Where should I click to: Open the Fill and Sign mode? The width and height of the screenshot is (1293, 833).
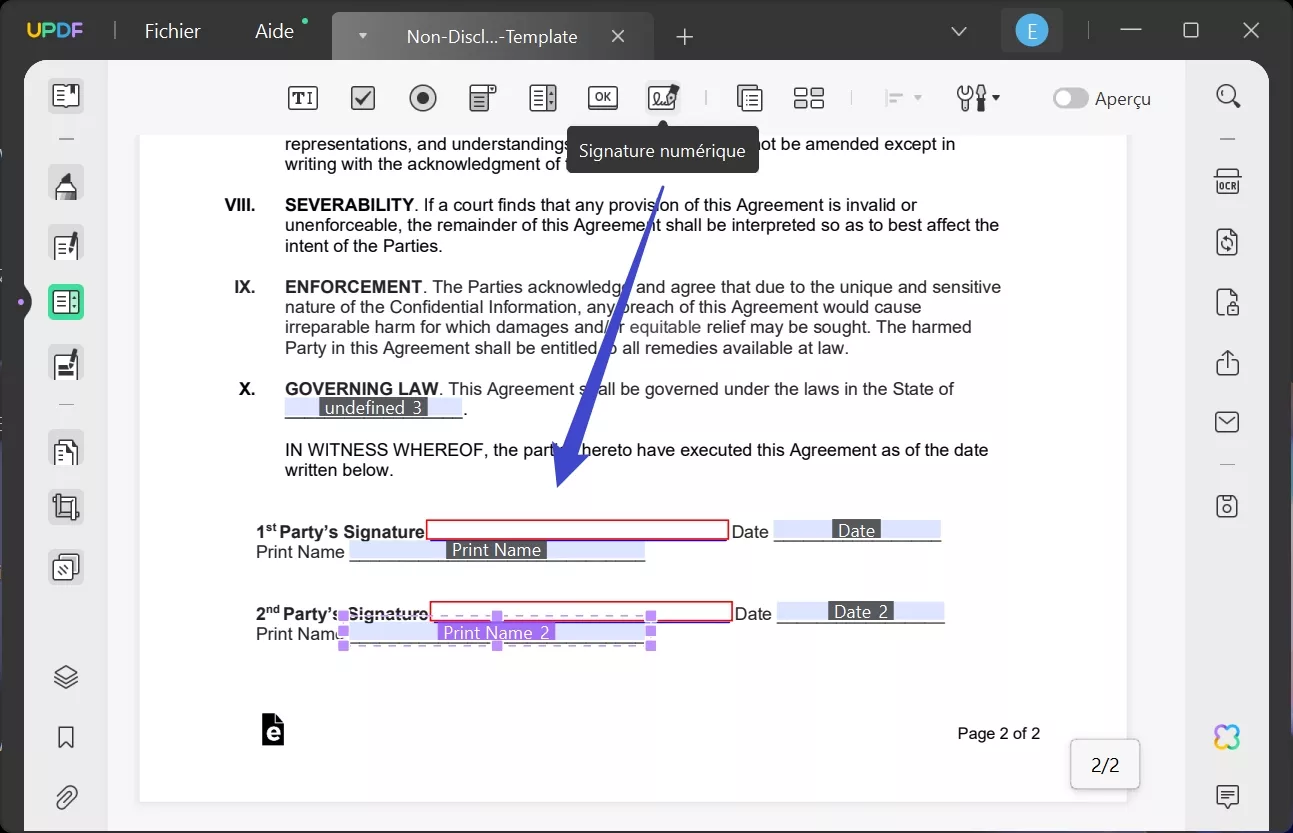tap(66, 364)
